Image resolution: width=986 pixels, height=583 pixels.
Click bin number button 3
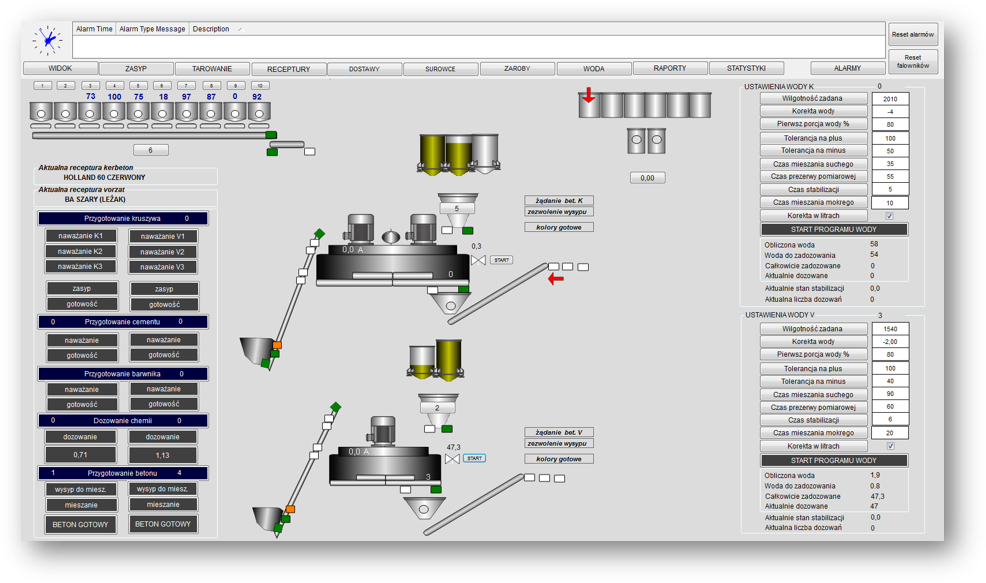pos(90,86)
